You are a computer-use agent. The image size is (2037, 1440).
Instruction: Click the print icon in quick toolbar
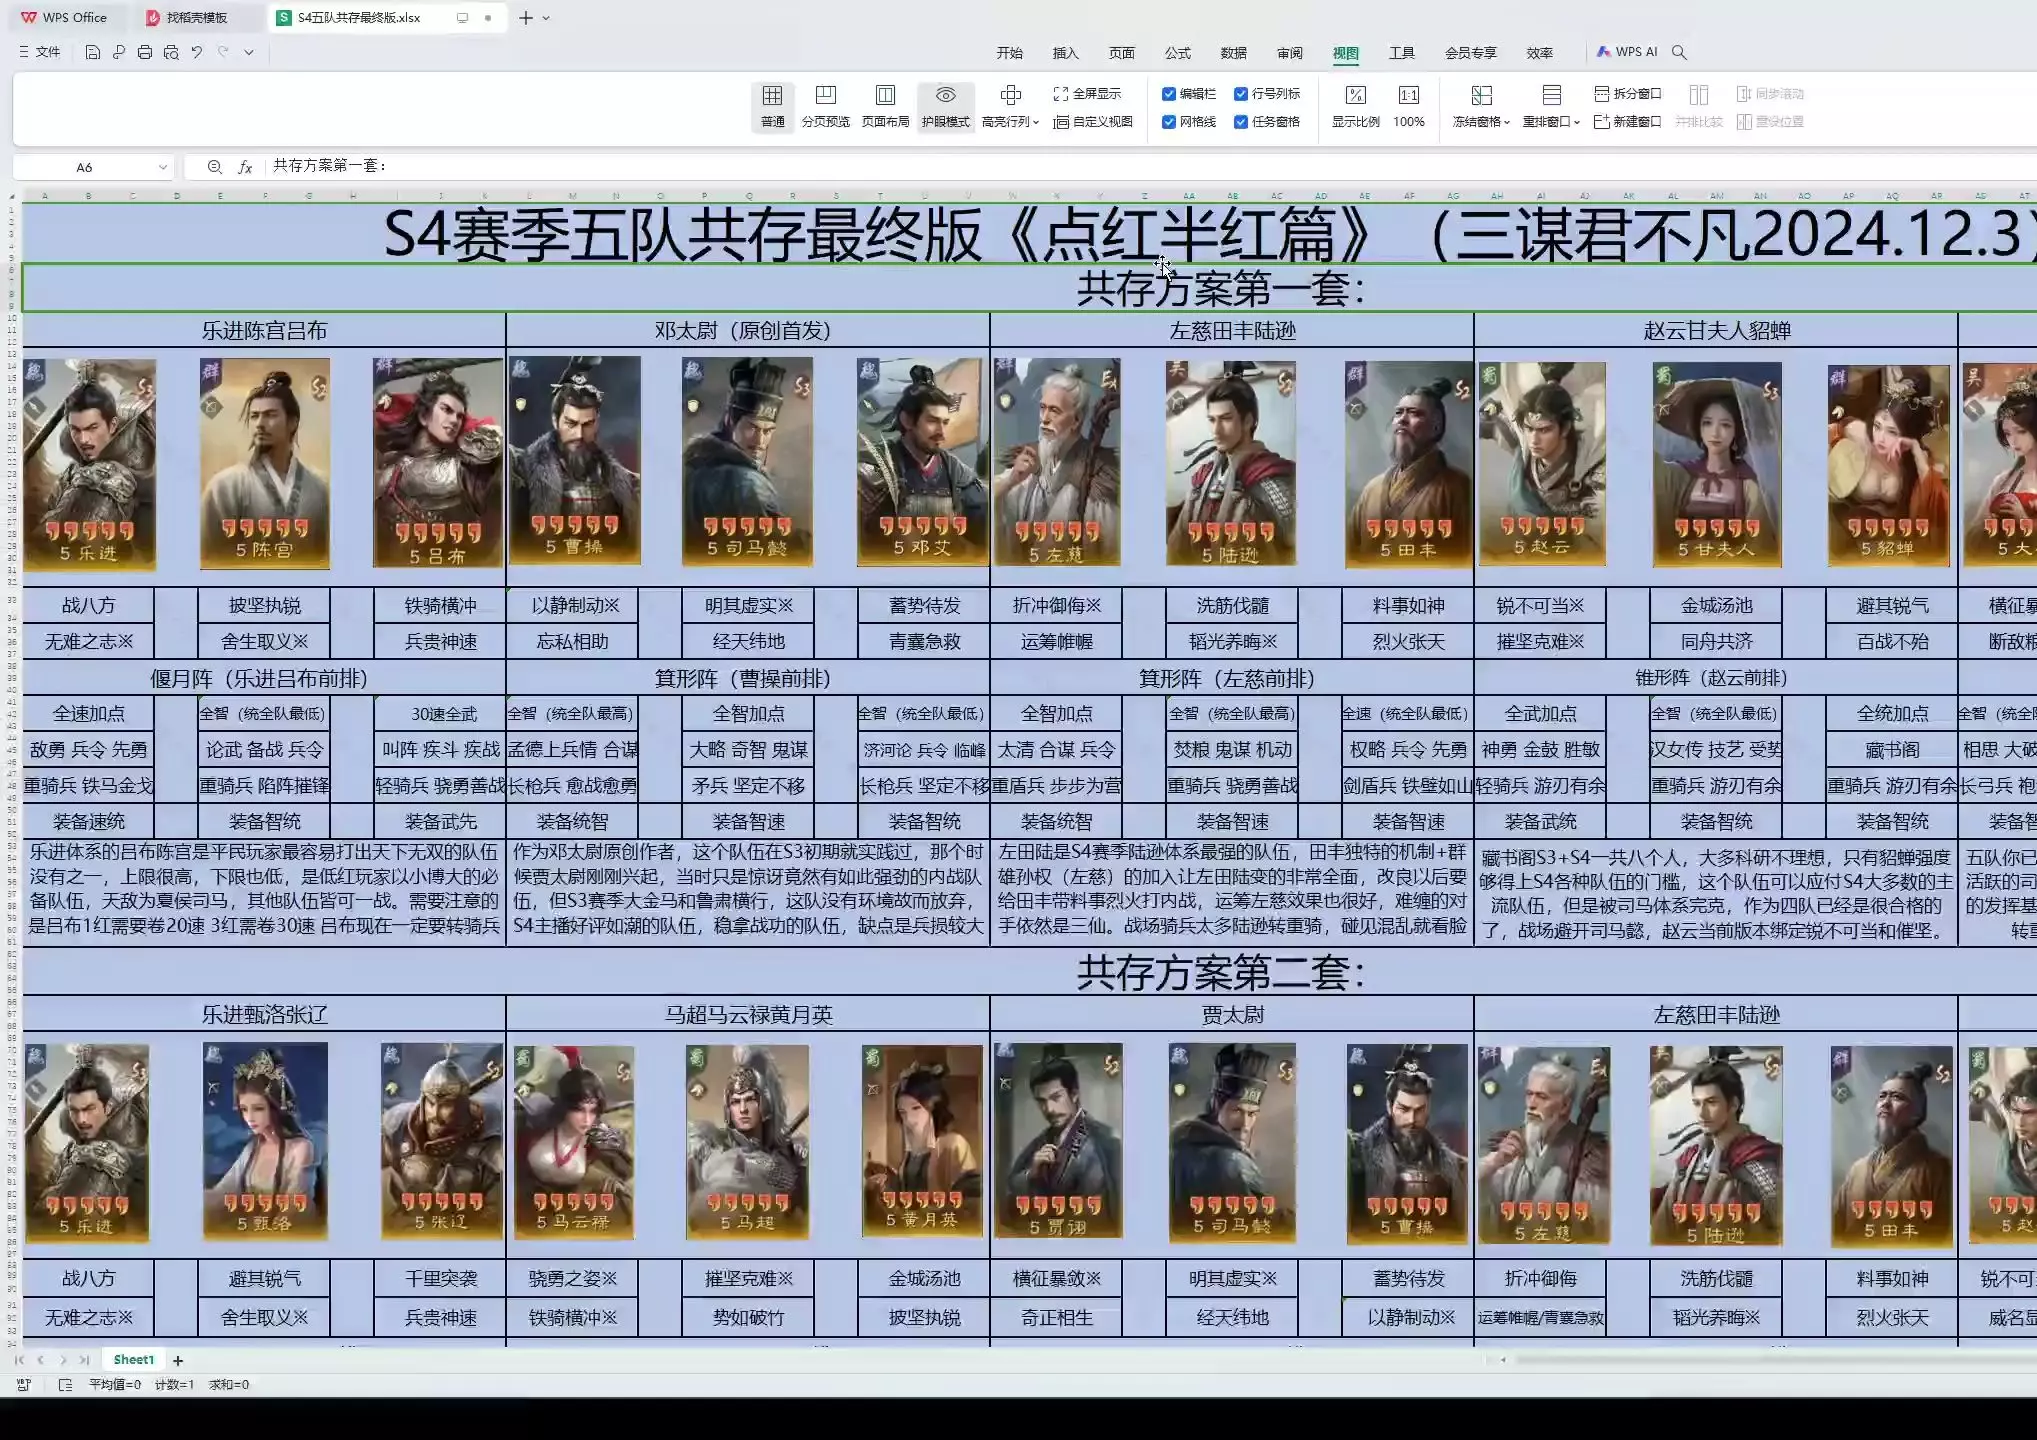pyautogui.click(x=145, y=52)
